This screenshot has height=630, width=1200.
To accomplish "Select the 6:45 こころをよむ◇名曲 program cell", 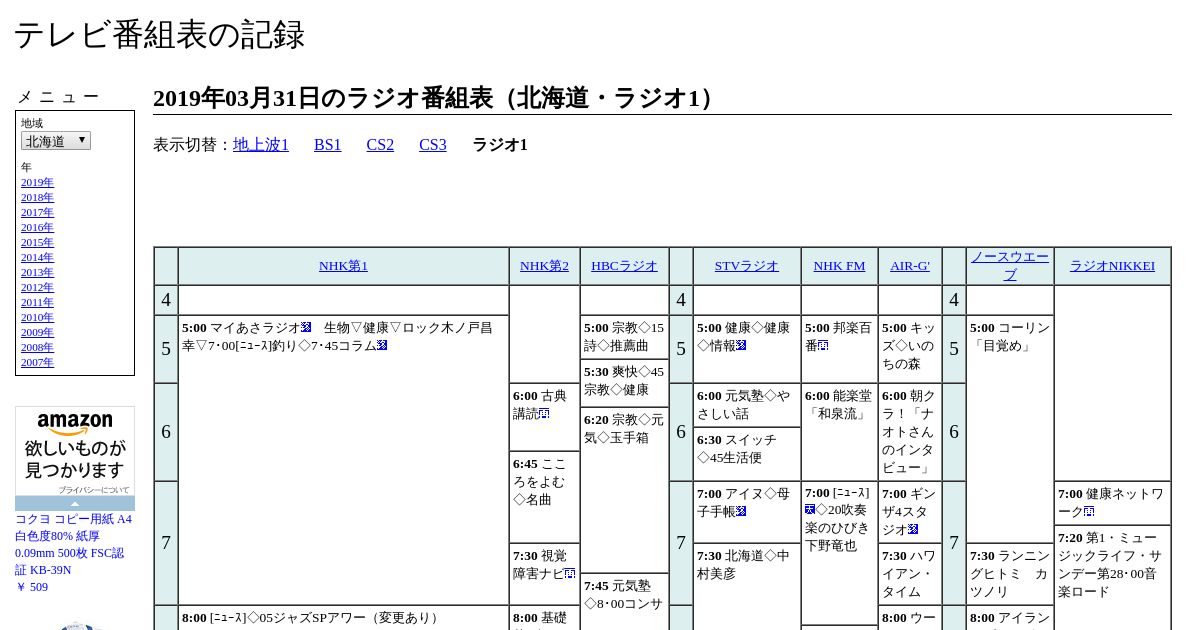I will [x=544, y=497].
